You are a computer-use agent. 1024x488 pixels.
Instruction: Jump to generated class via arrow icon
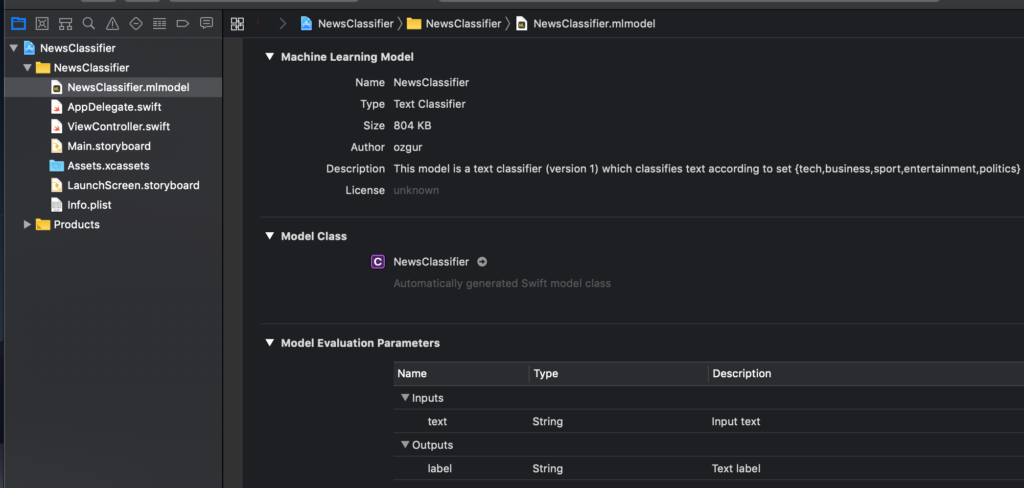[x=482, y=262]
